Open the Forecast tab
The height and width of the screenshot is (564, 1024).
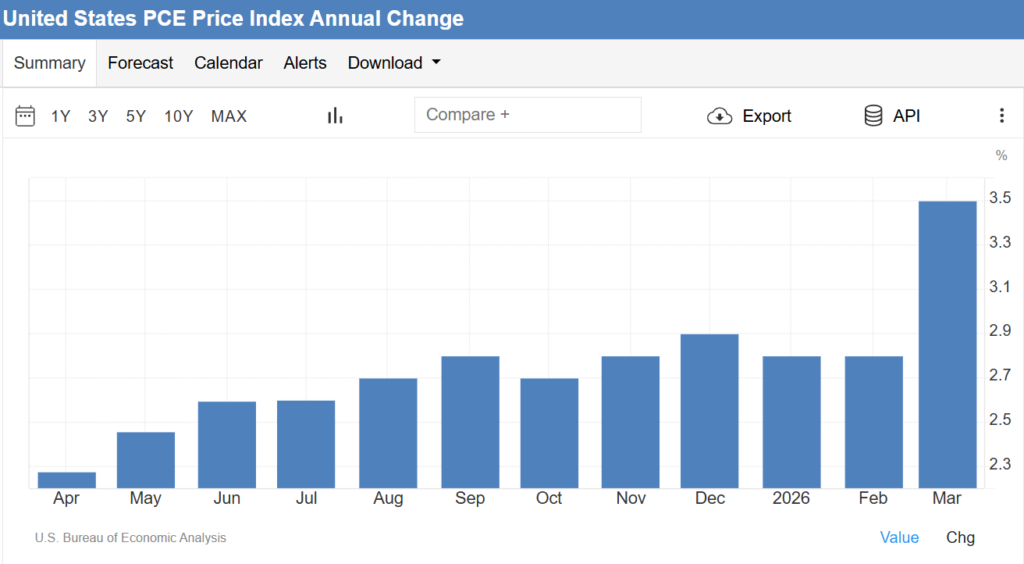click(140, 63)
